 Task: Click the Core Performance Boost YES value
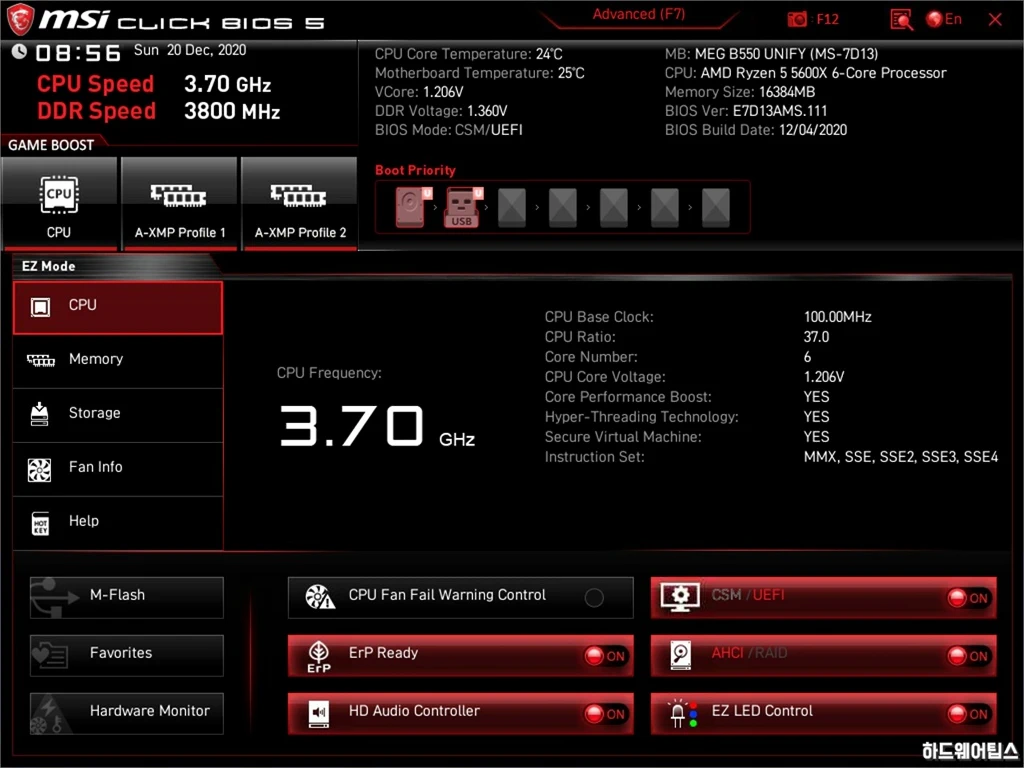[x=816, y=397]
